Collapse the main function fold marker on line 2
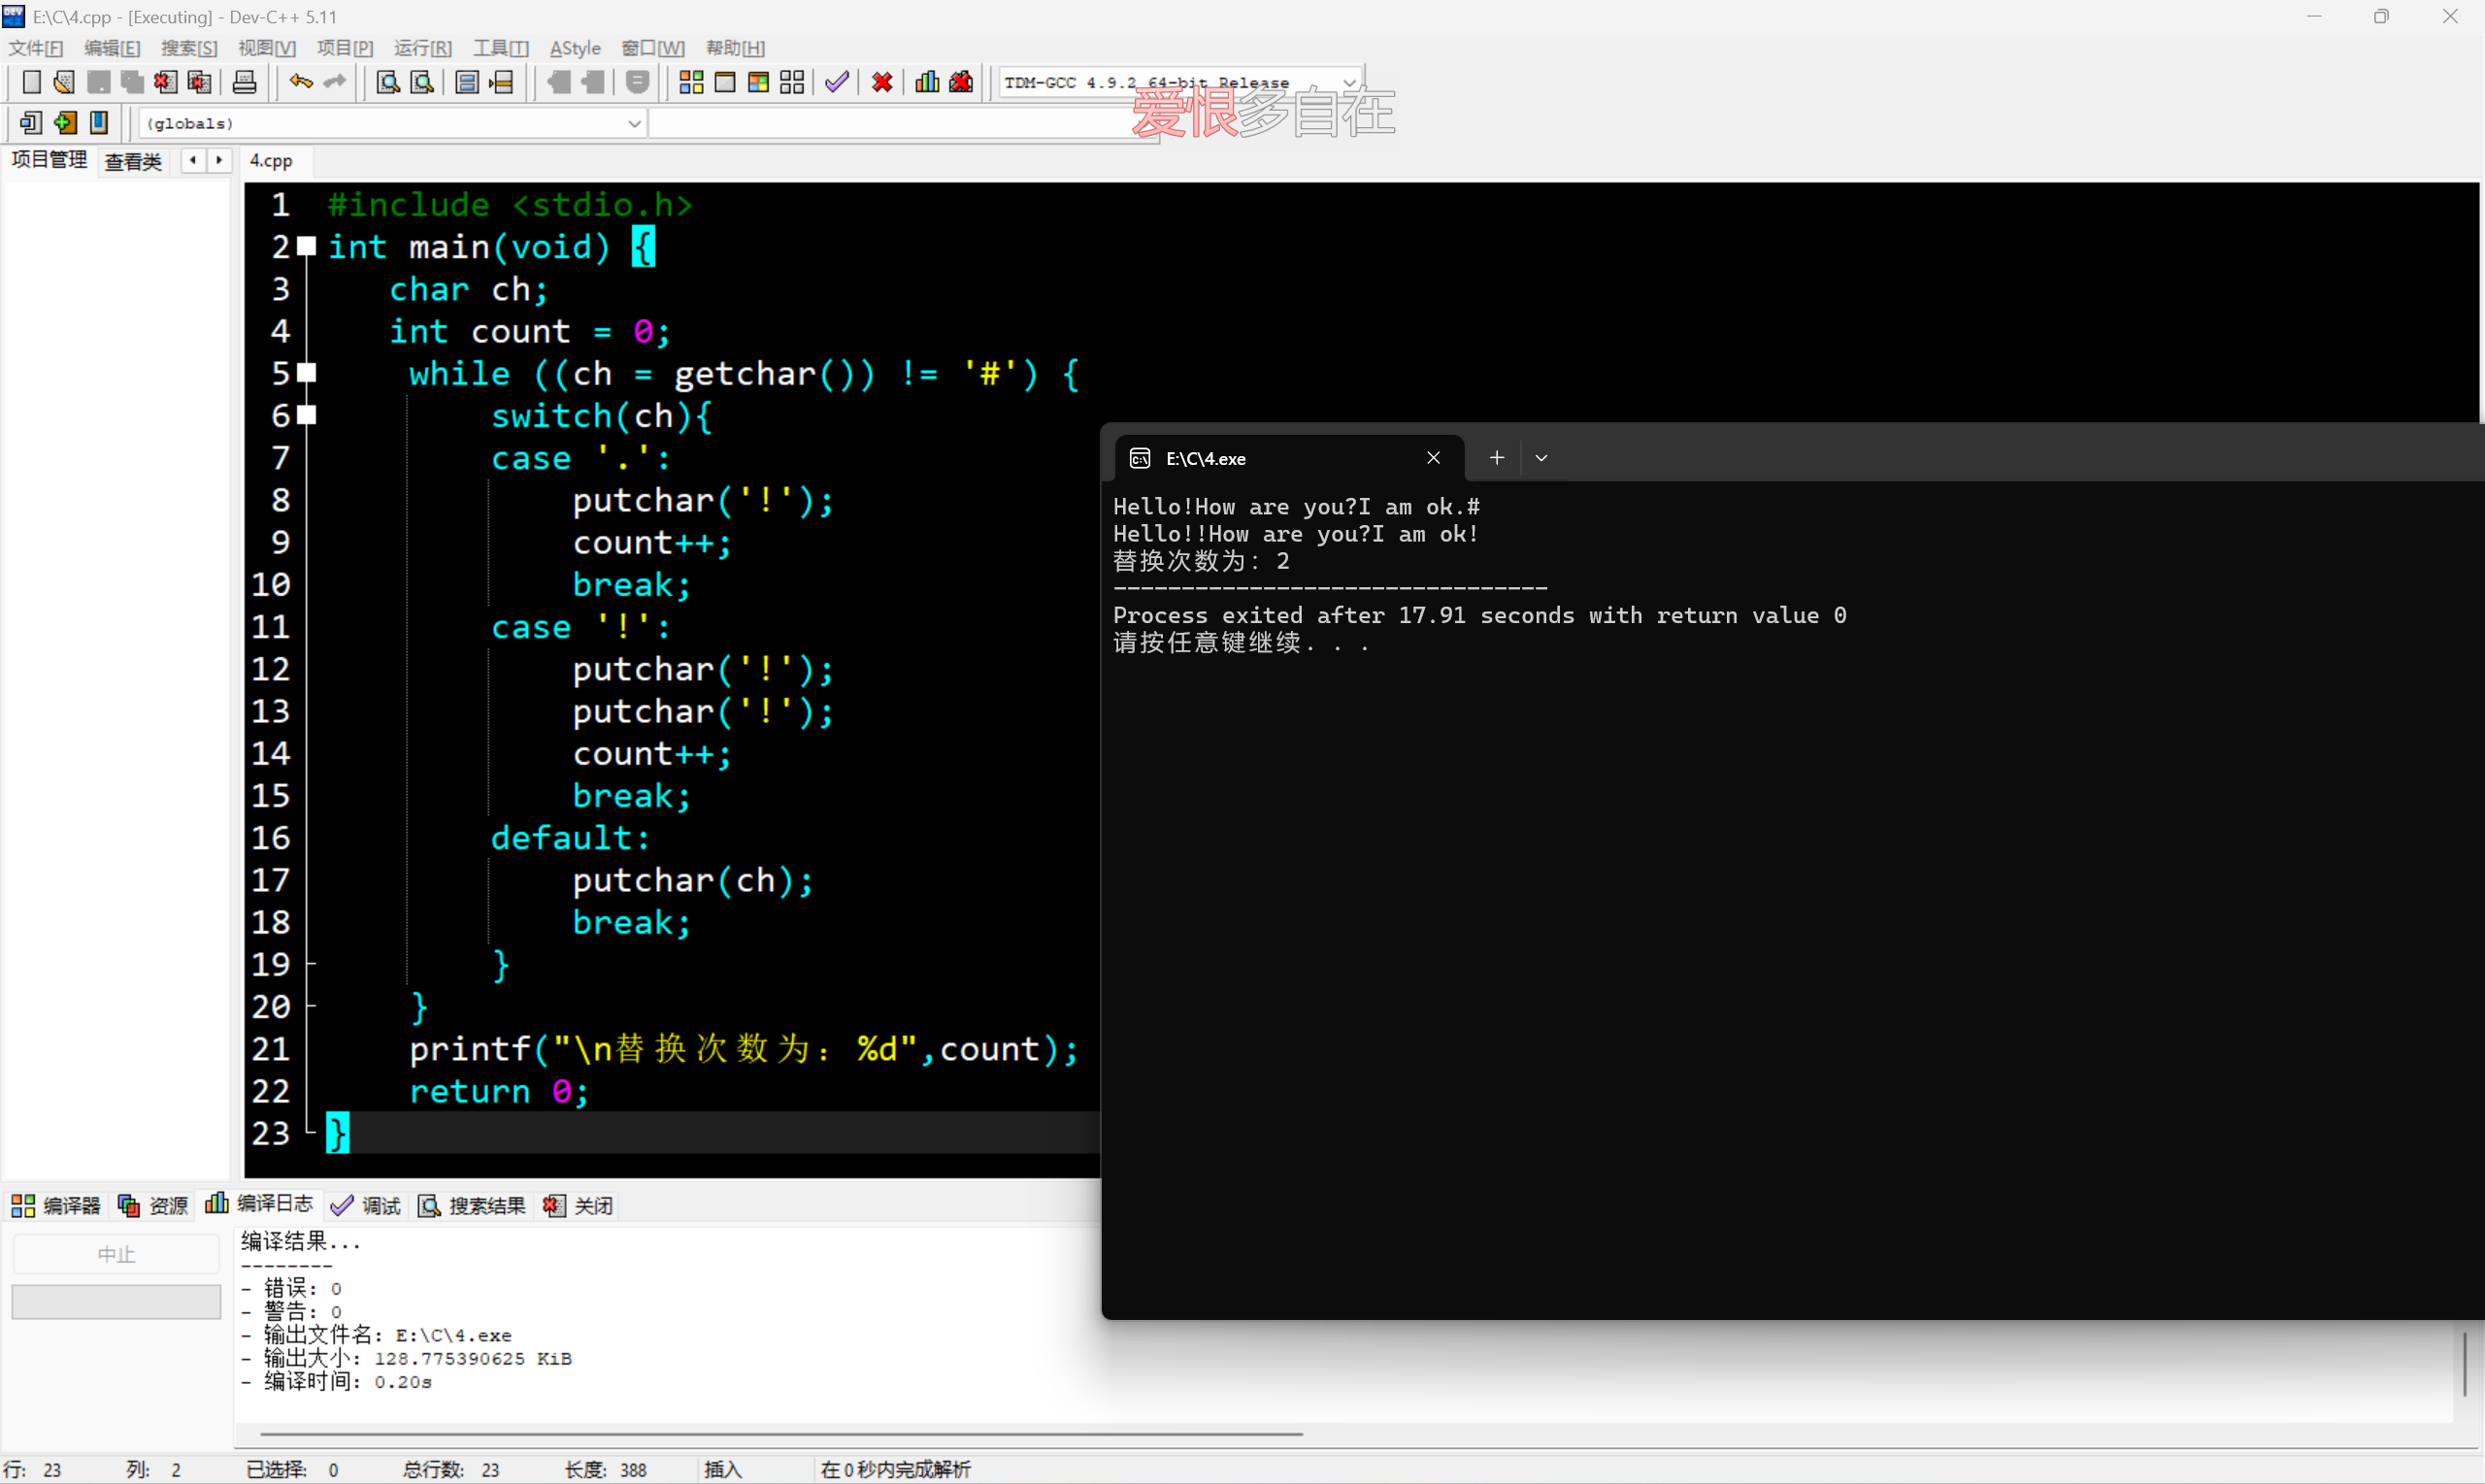2485x1484 pixels. pos(308,246)
